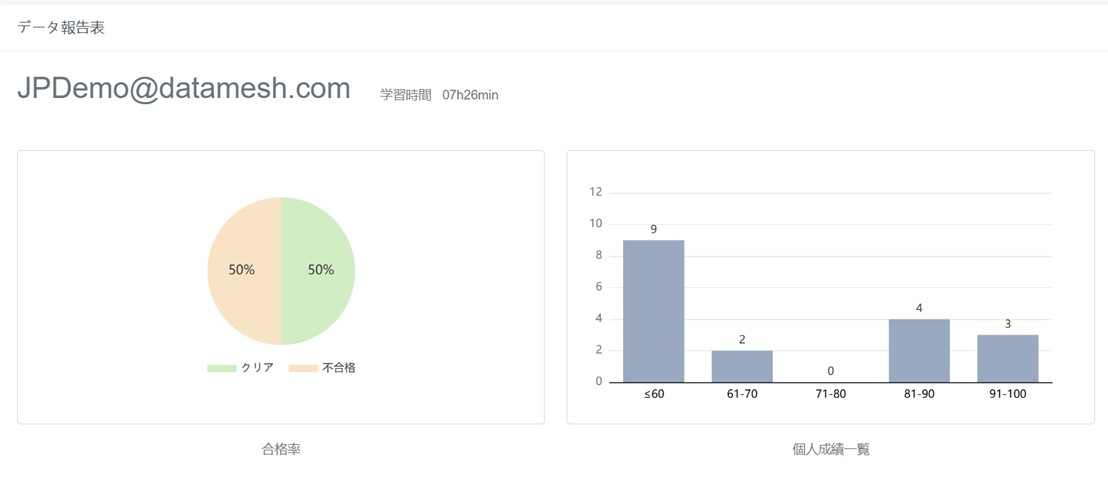1108x497 pixels.
Task: Click the 個人成績一覧 chart caption
Action: pos(830,450)
